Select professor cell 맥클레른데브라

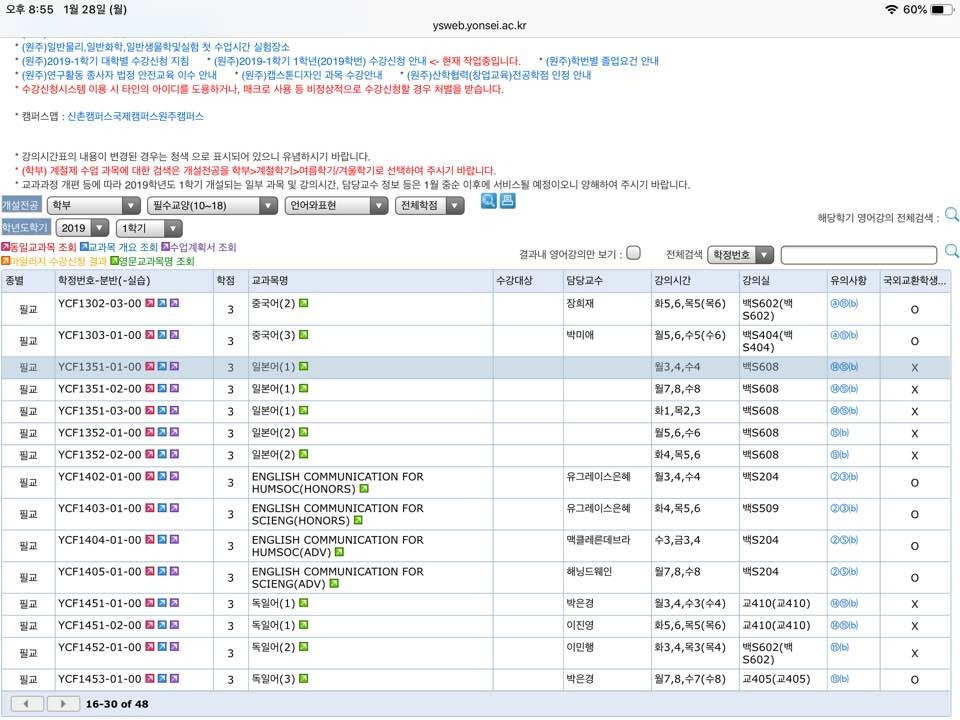[598, 540]
